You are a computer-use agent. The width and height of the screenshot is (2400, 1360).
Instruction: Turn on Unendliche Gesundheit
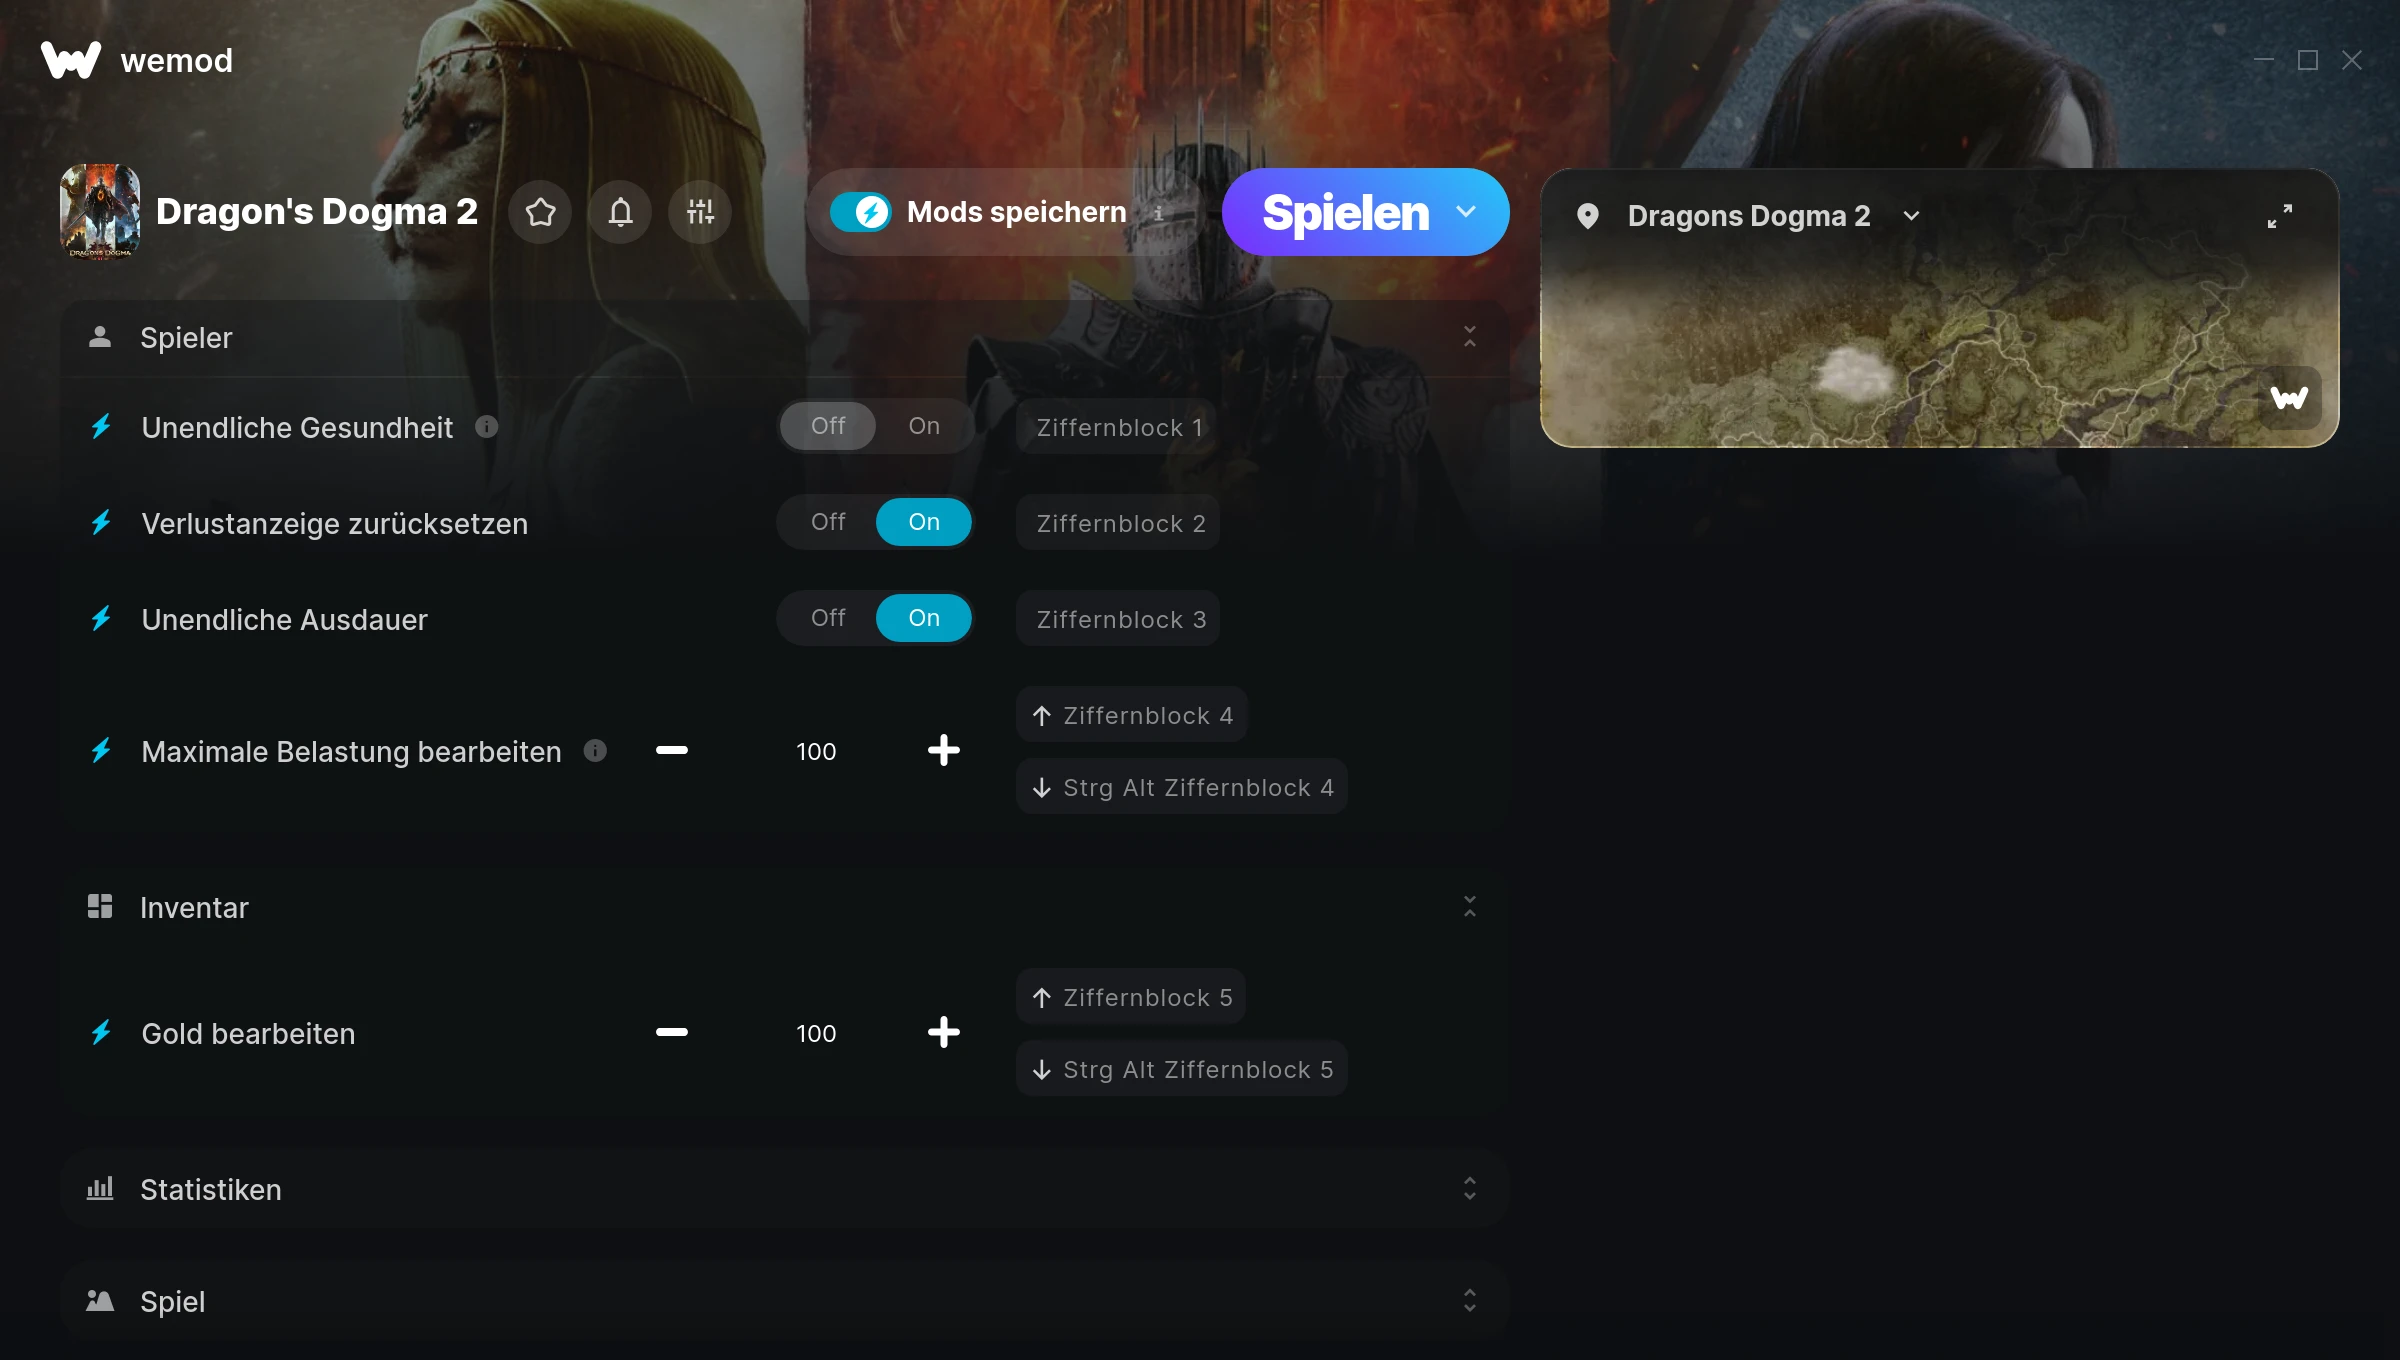(923, 427)
